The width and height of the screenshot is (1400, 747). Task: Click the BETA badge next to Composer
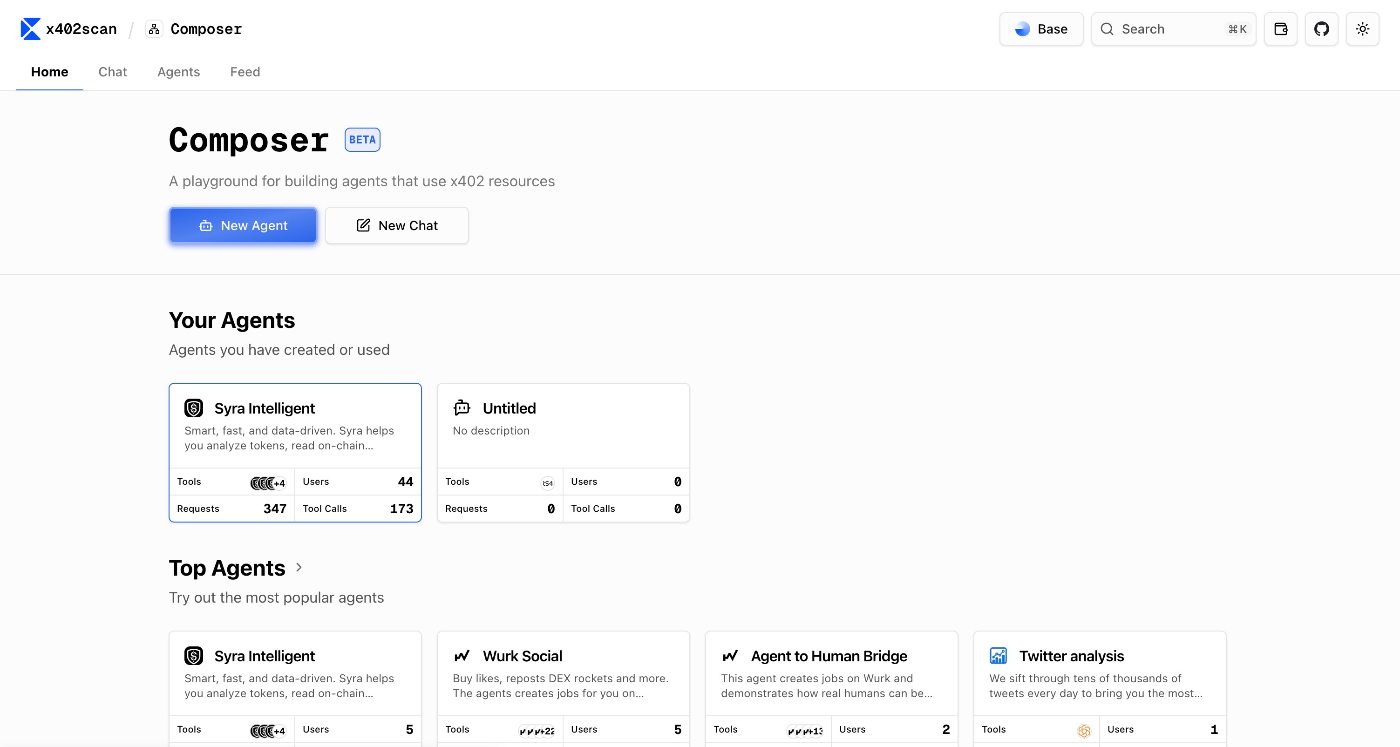[x=362, y=140]
